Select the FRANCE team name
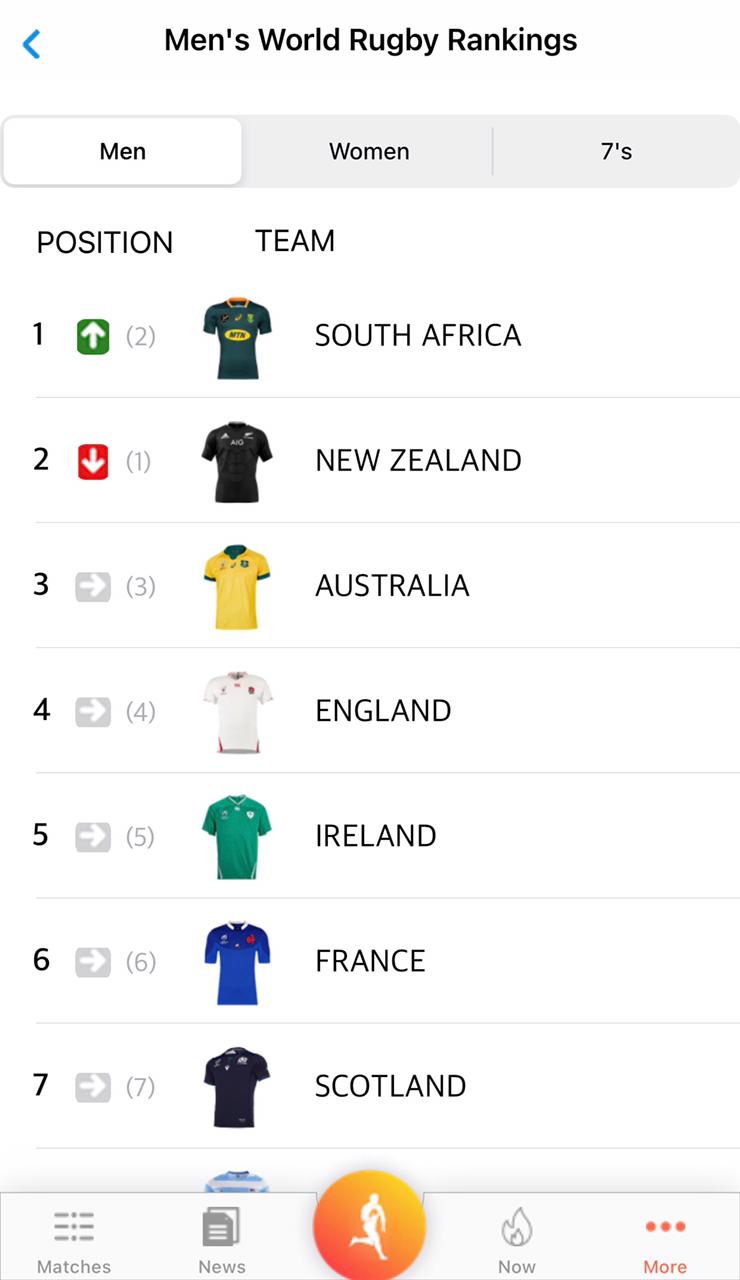This screenshot has width=740, height=1280. (370, 961)
